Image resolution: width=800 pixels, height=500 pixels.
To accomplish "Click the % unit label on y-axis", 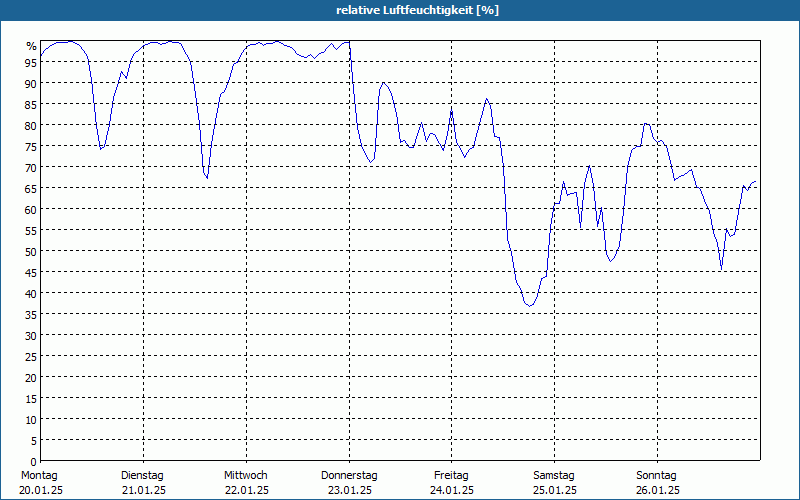I will 32,46.
